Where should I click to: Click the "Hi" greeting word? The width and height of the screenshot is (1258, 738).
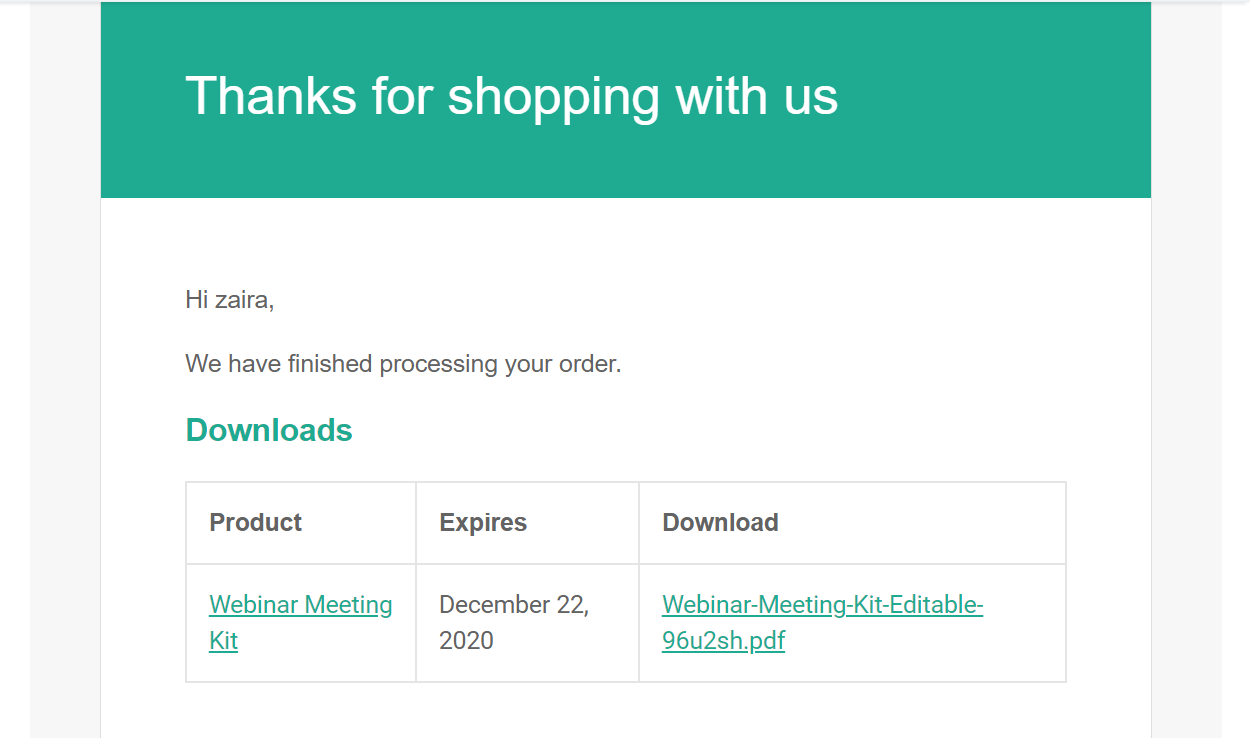[196, 299]
